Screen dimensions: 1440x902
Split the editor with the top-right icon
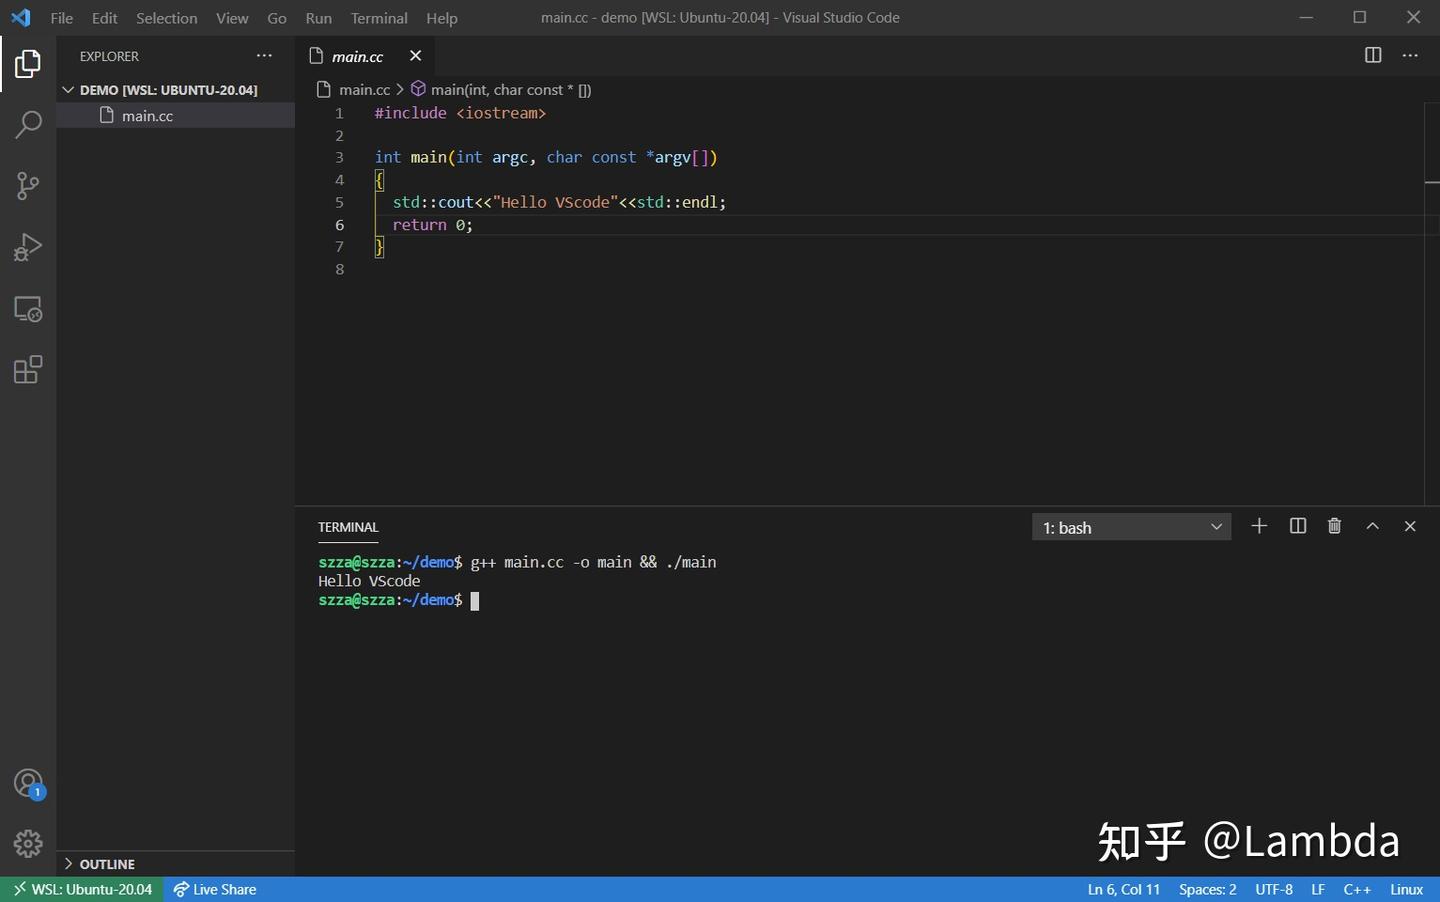[x=1371, y=56]
